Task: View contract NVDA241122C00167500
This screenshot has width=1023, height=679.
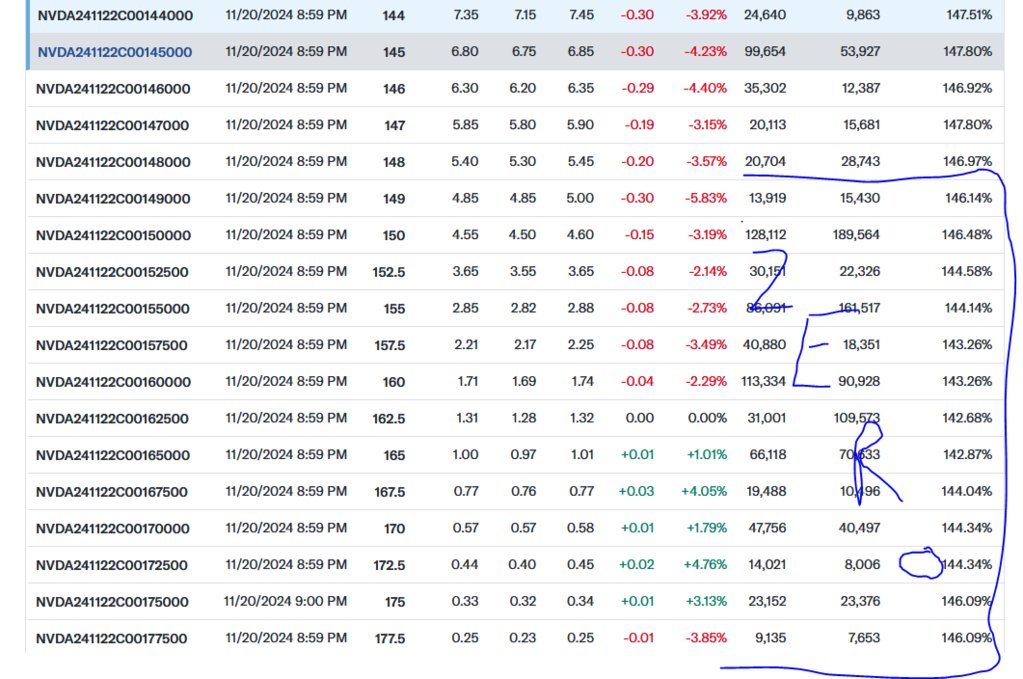Action: (112, 492)
